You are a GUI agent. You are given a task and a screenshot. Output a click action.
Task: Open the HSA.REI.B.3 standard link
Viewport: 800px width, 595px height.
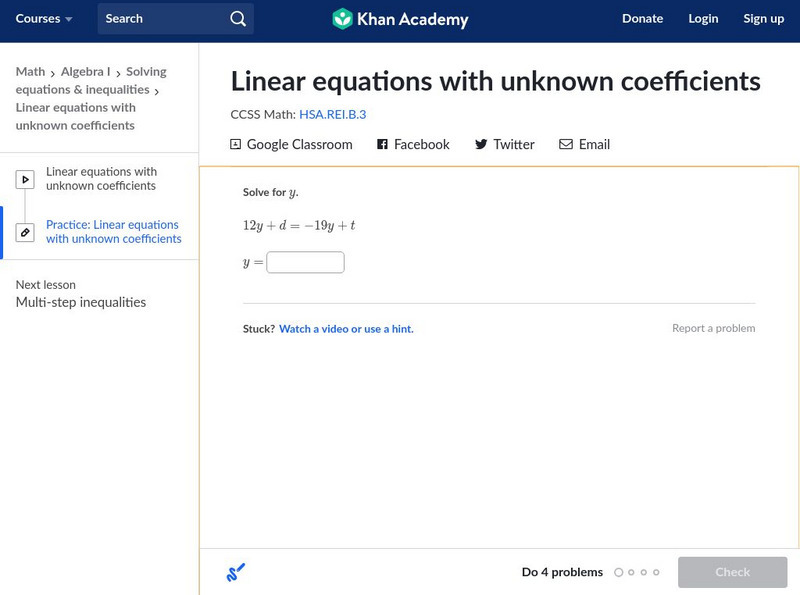(x=332, y=114)
